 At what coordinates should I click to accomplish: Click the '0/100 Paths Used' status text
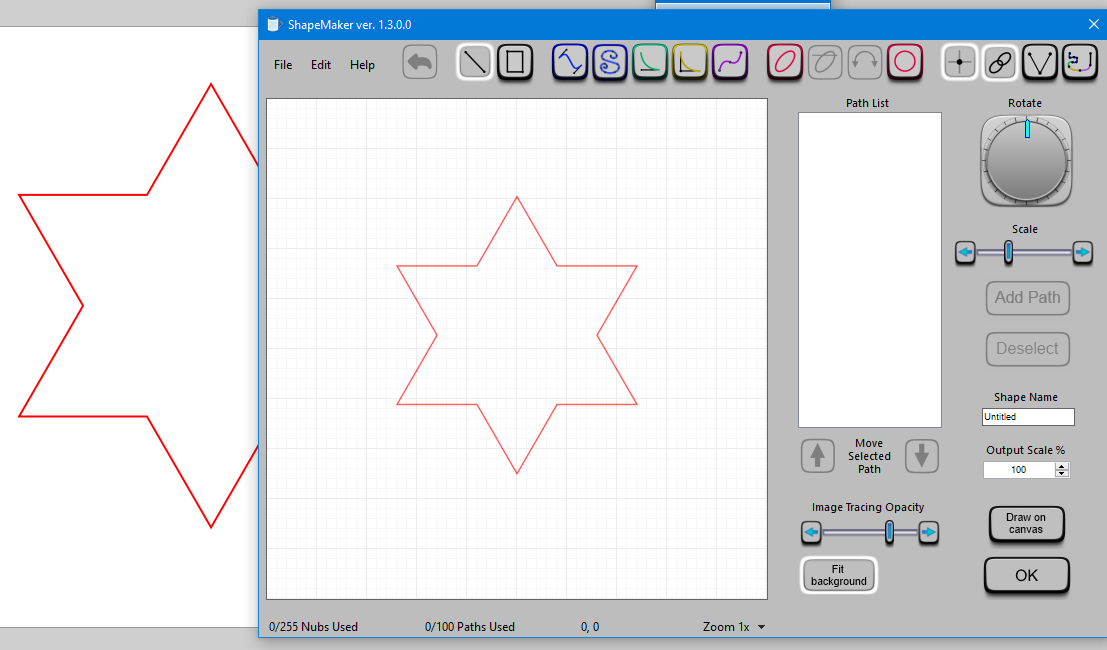pos(469,627)
